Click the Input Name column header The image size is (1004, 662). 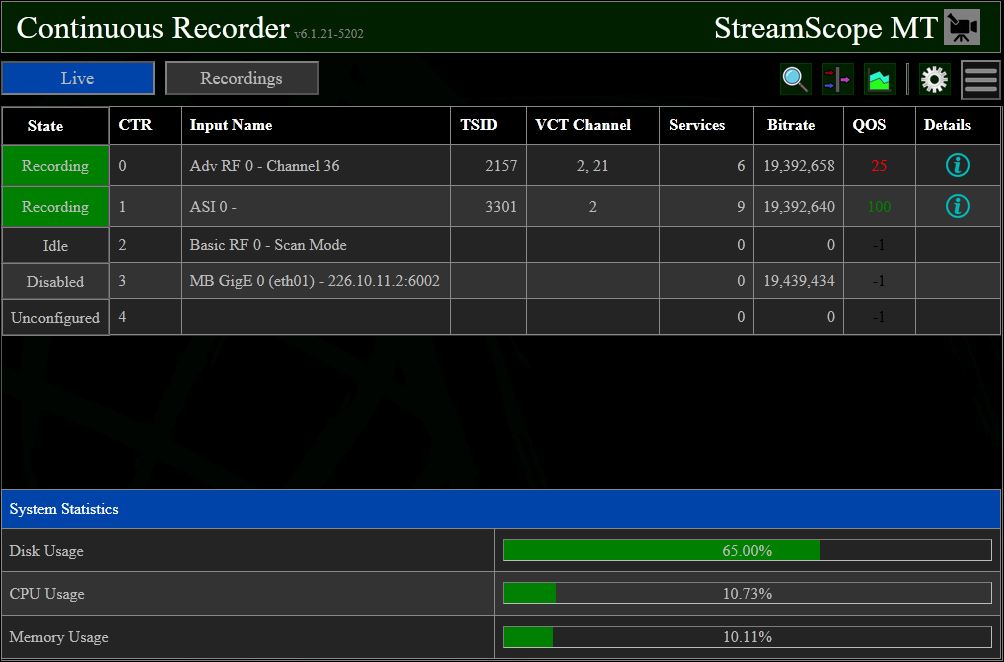point(316,125)
